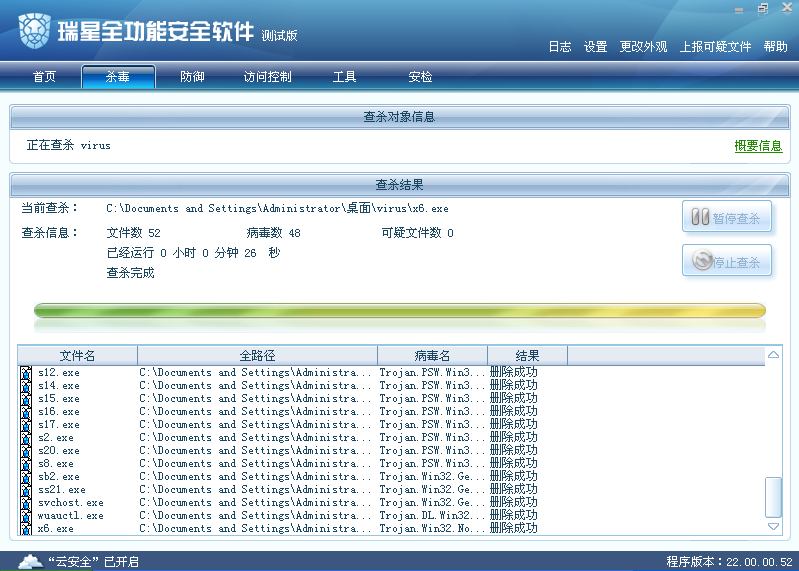Screen dimensions: 799x571
Task: Select the s12.exe row
Action: tap(391, 373)
